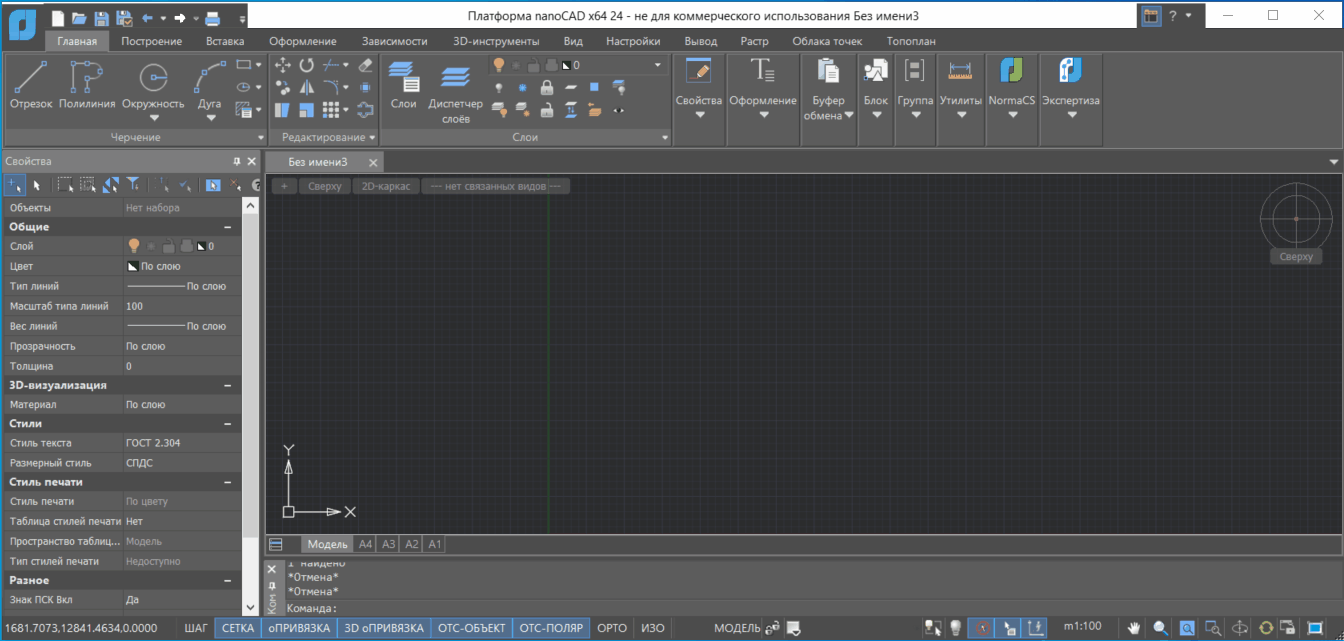Toggle ОРТО orthogonal mode

tap(612, 628)
